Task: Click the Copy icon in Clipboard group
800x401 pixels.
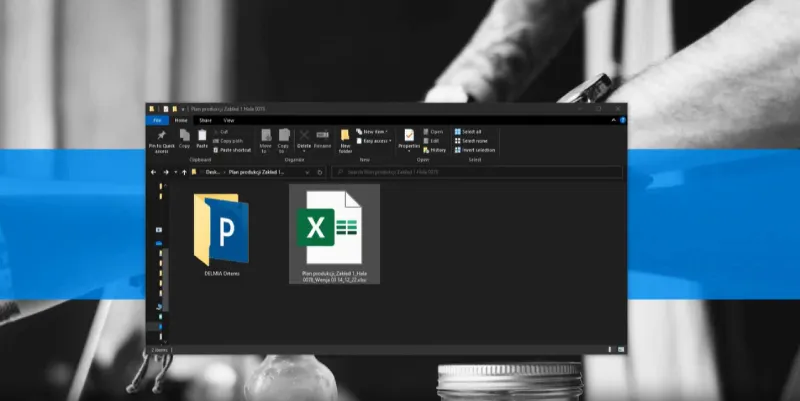Action: click(x=184, y=135)
